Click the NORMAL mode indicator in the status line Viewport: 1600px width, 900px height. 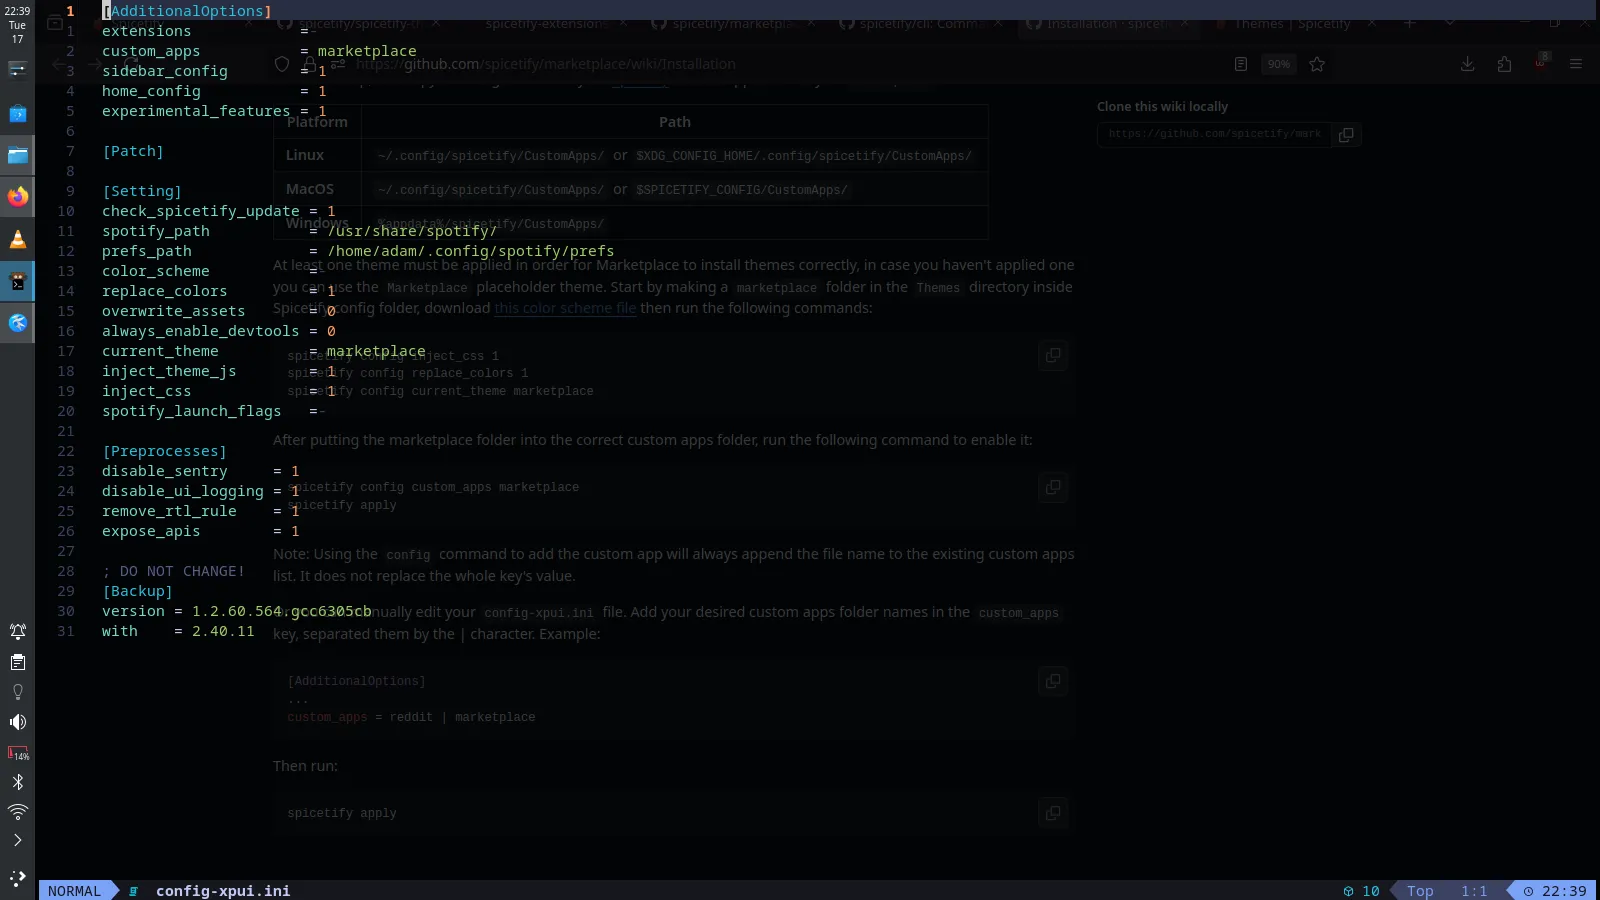click(74, 890)
